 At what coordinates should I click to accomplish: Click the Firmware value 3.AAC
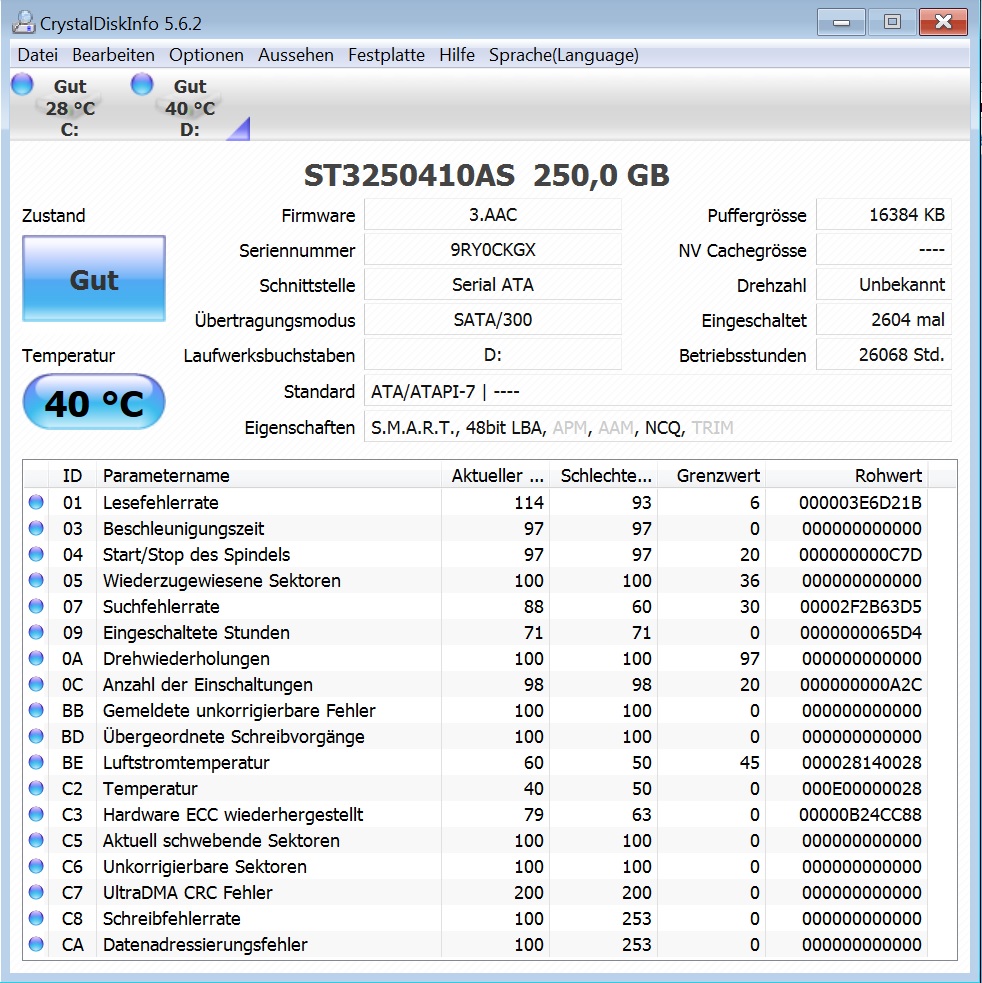(x=493, y=215)
